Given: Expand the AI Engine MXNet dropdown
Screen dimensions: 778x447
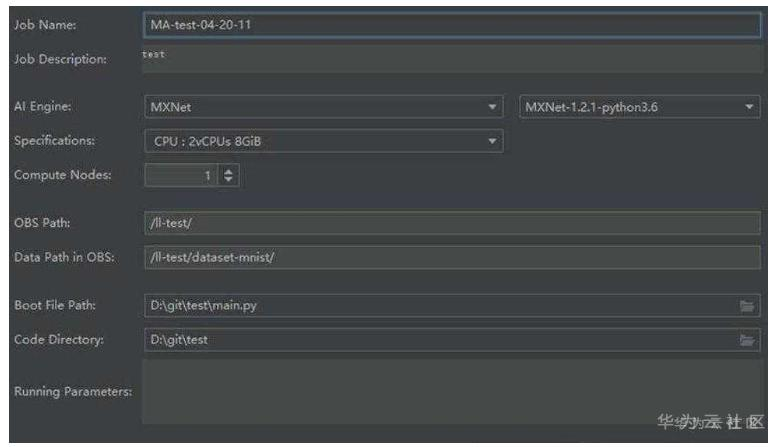Looking at the screenshot, I should (x=324, y=107).
